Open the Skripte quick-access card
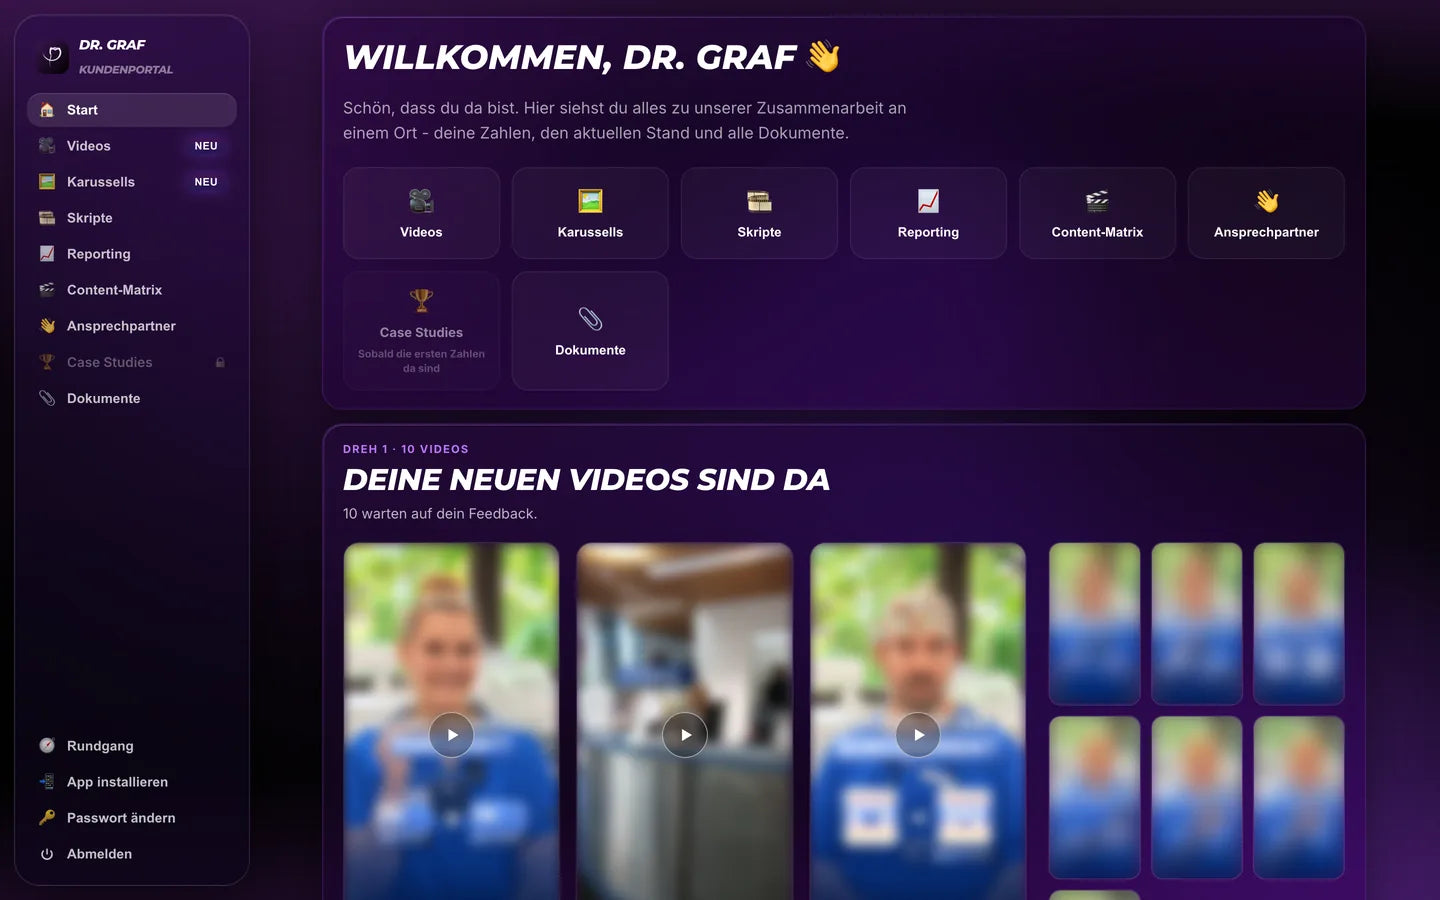 [759, 213]
